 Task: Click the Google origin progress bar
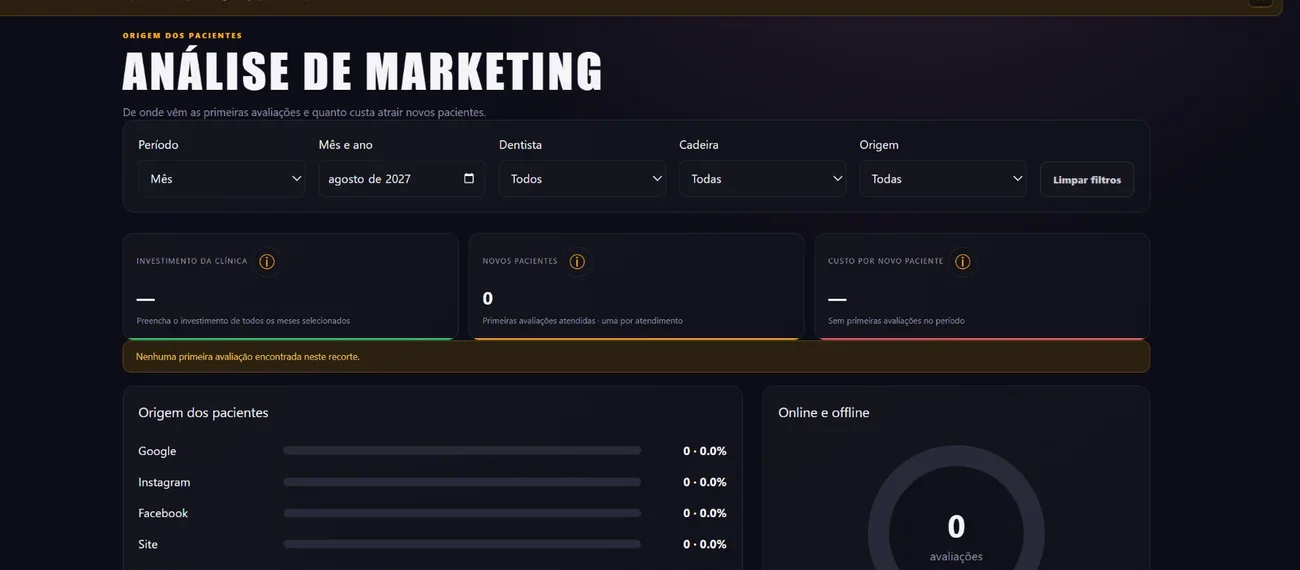click(x=462, y=451)
